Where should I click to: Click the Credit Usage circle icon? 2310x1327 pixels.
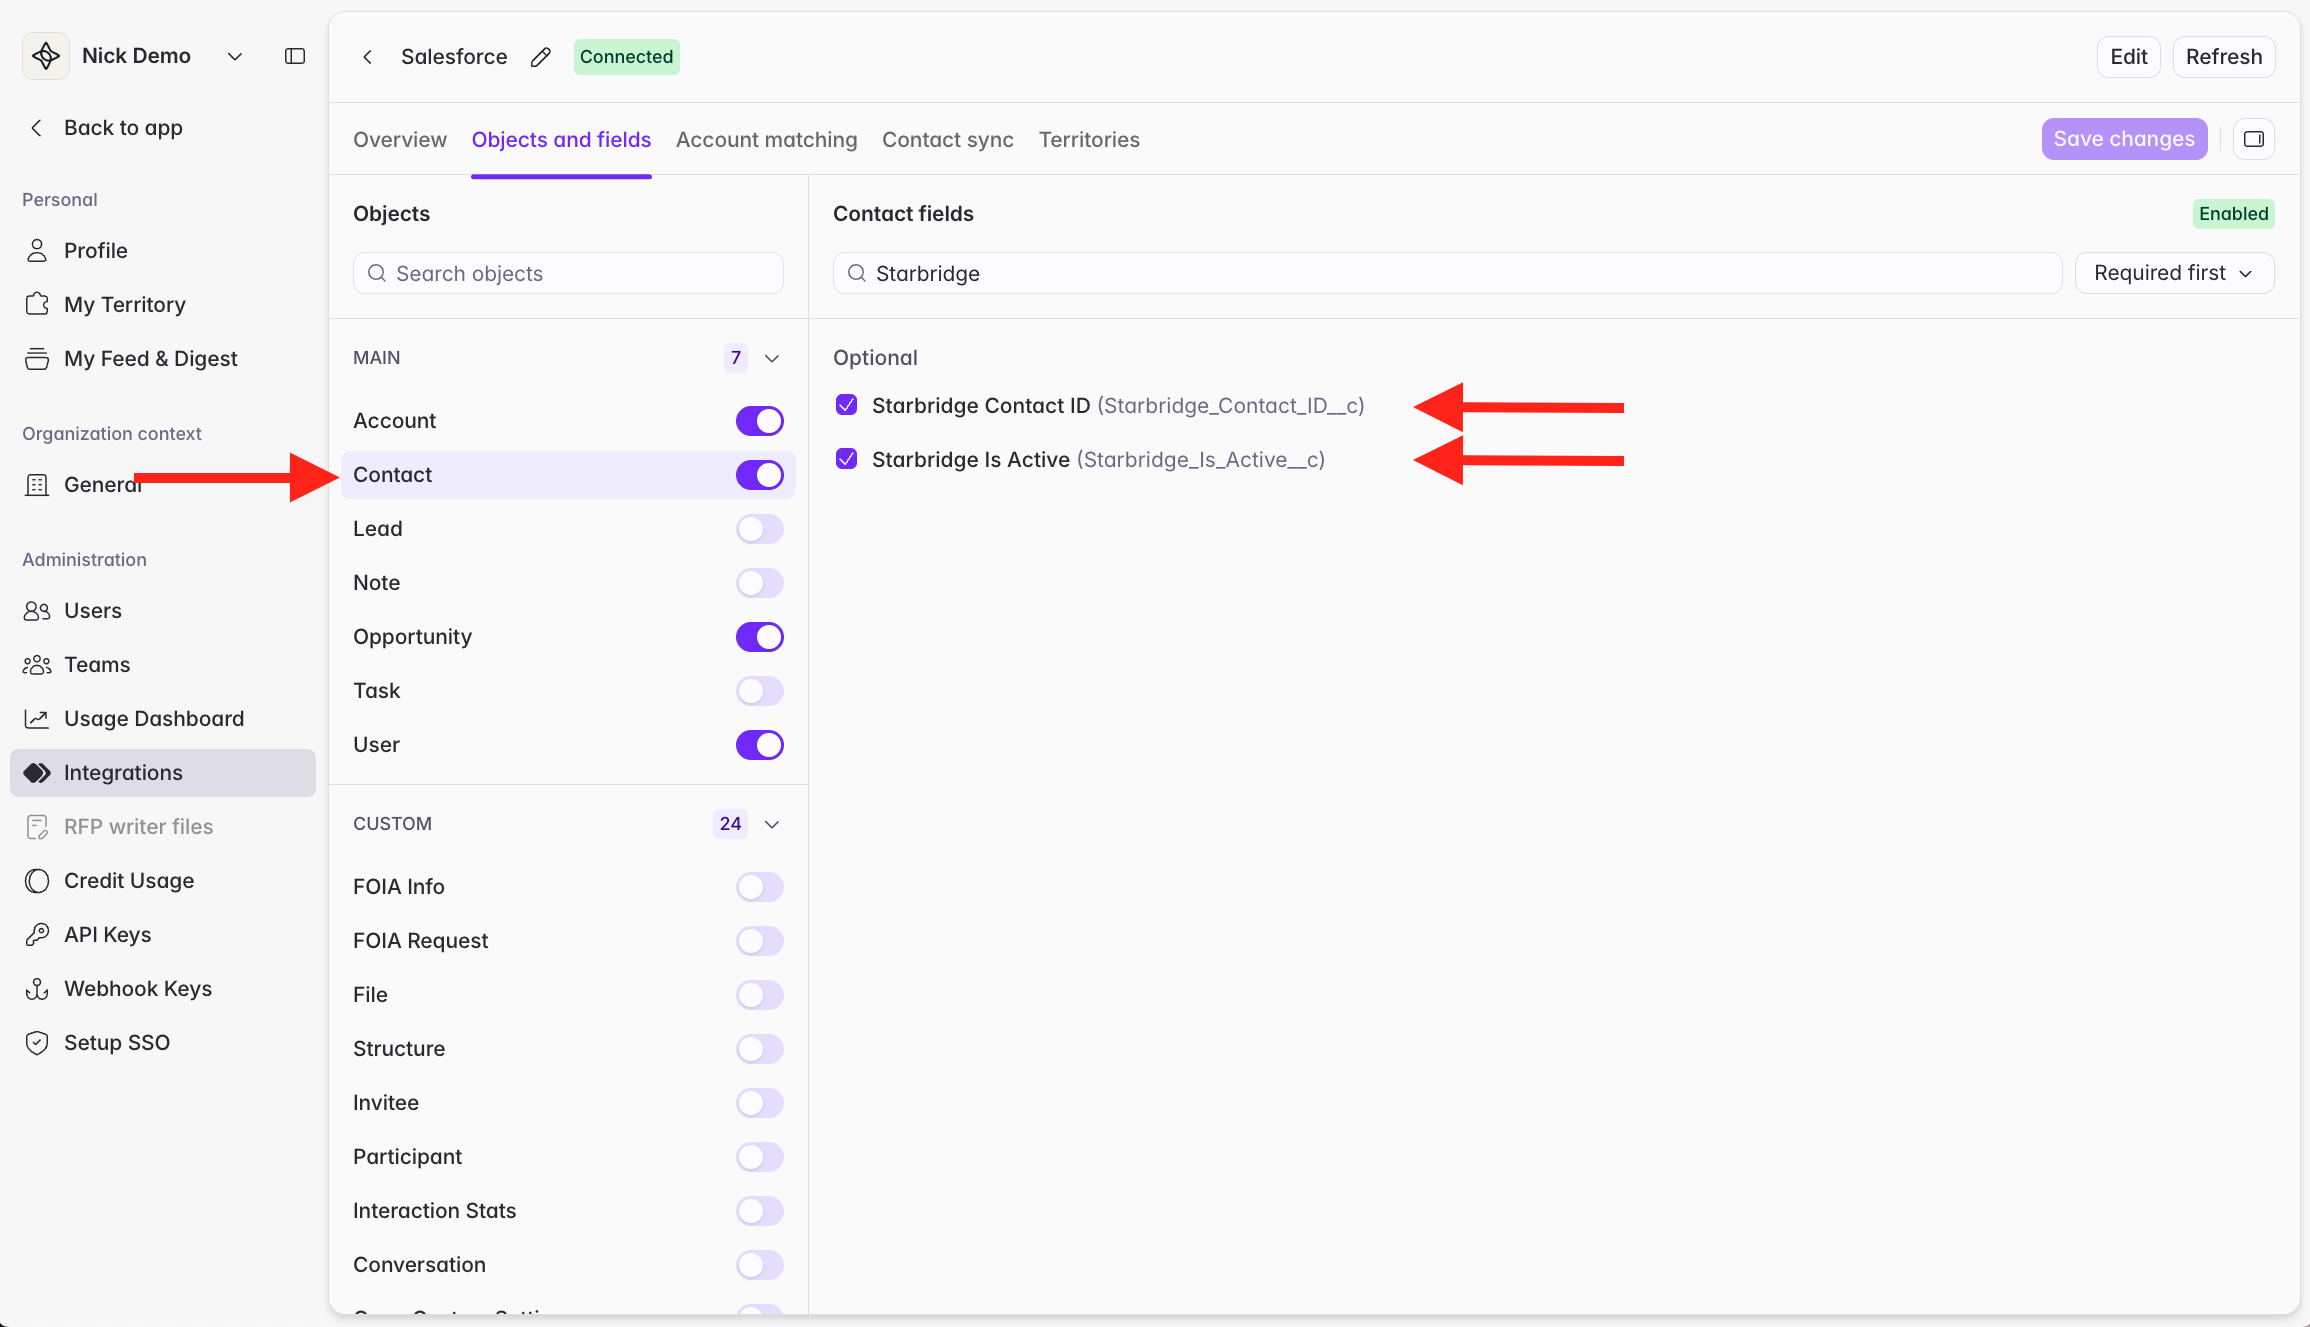(37, 881)
